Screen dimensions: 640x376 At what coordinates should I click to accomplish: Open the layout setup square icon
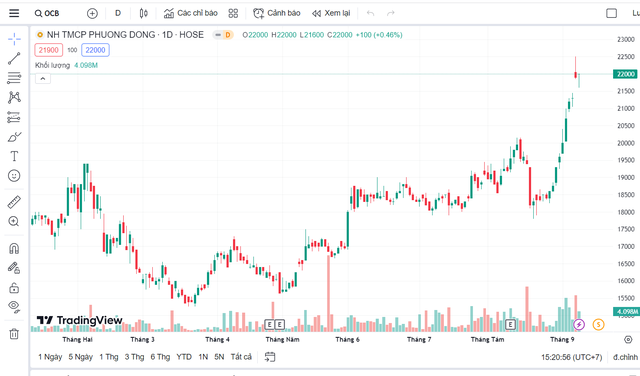(x=611, y=13)
